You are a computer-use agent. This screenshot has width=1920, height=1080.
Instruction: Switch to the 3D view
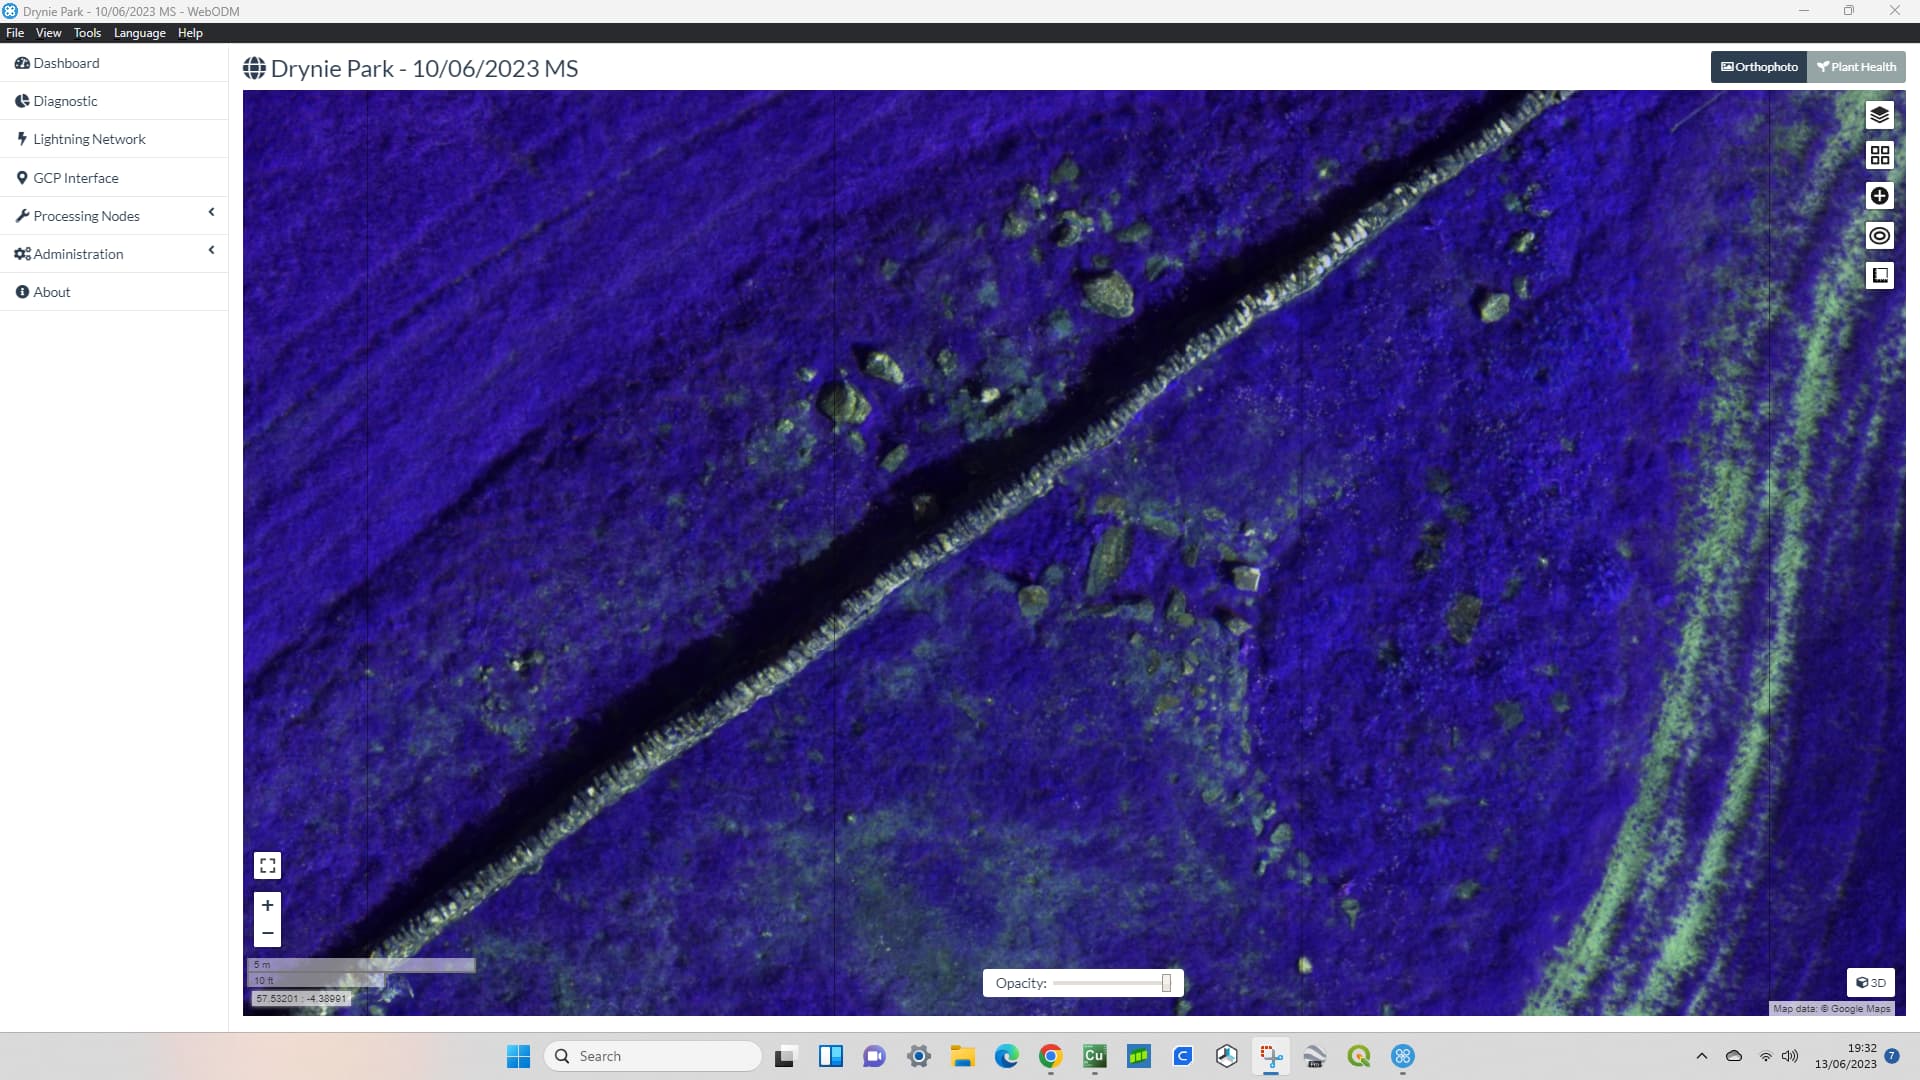(x=1870, y=982)
